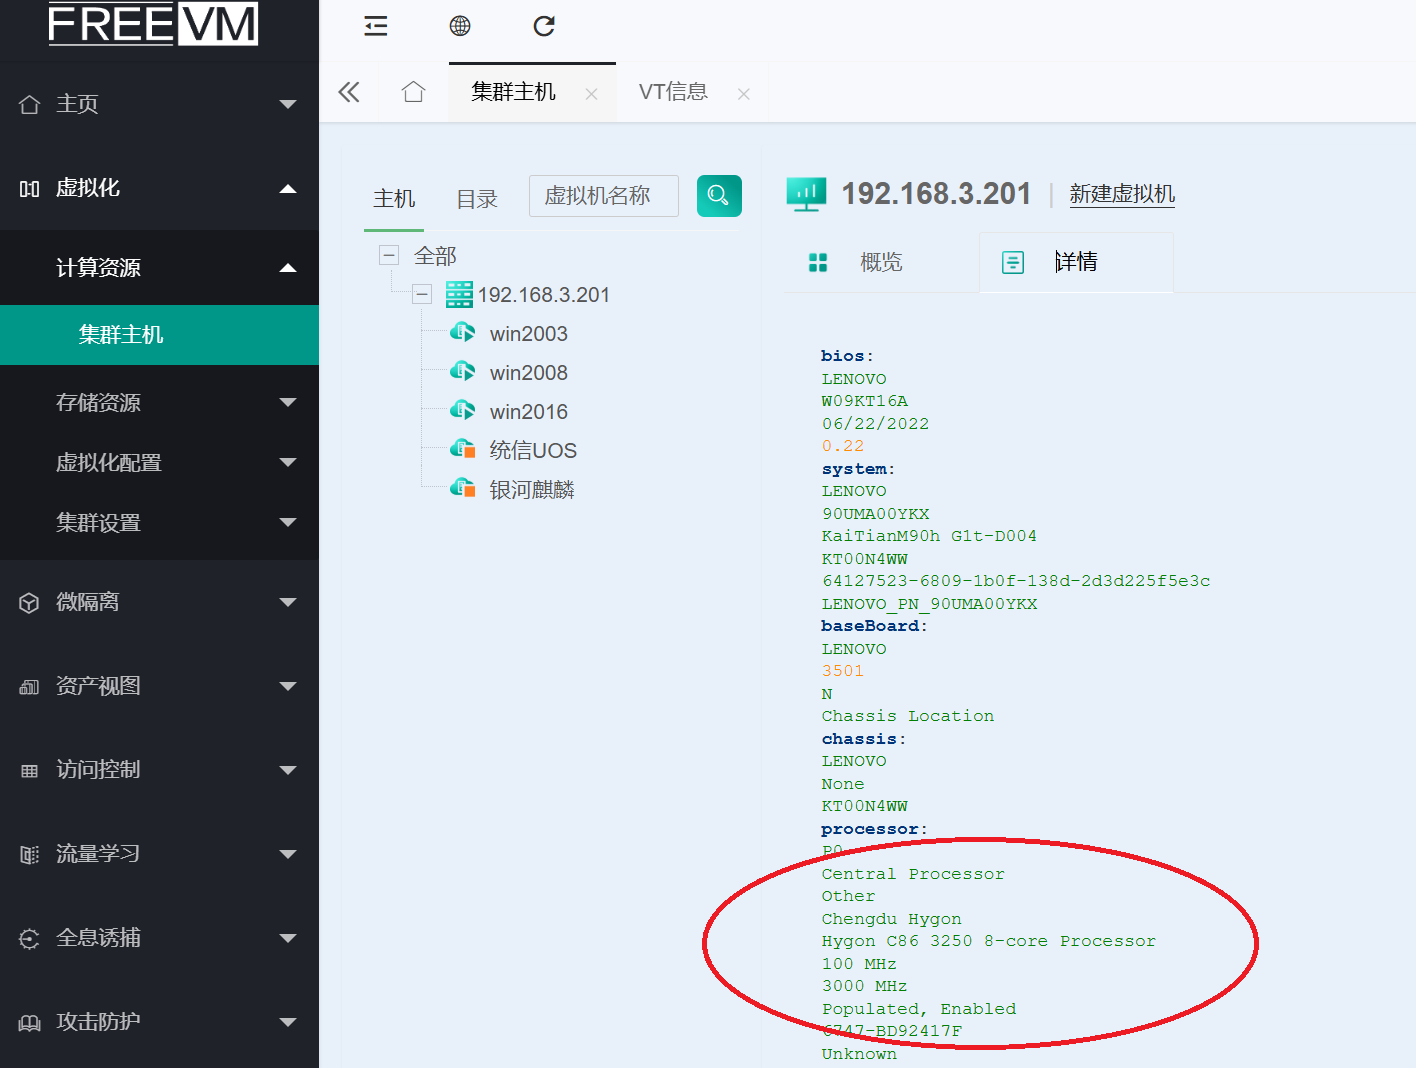The width and height of the screenshot is (1416, 1068).
Task: Click the 新建虚拟机 link
Action: [1122, 194]
